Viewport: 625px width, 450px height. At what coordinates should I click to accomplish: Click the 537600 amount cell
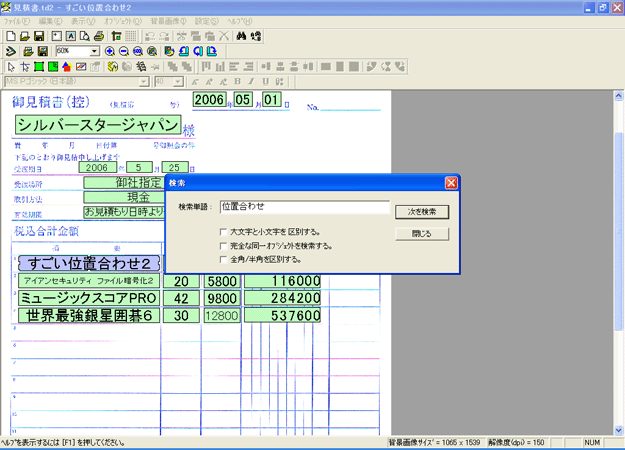(x=283, y=315)
